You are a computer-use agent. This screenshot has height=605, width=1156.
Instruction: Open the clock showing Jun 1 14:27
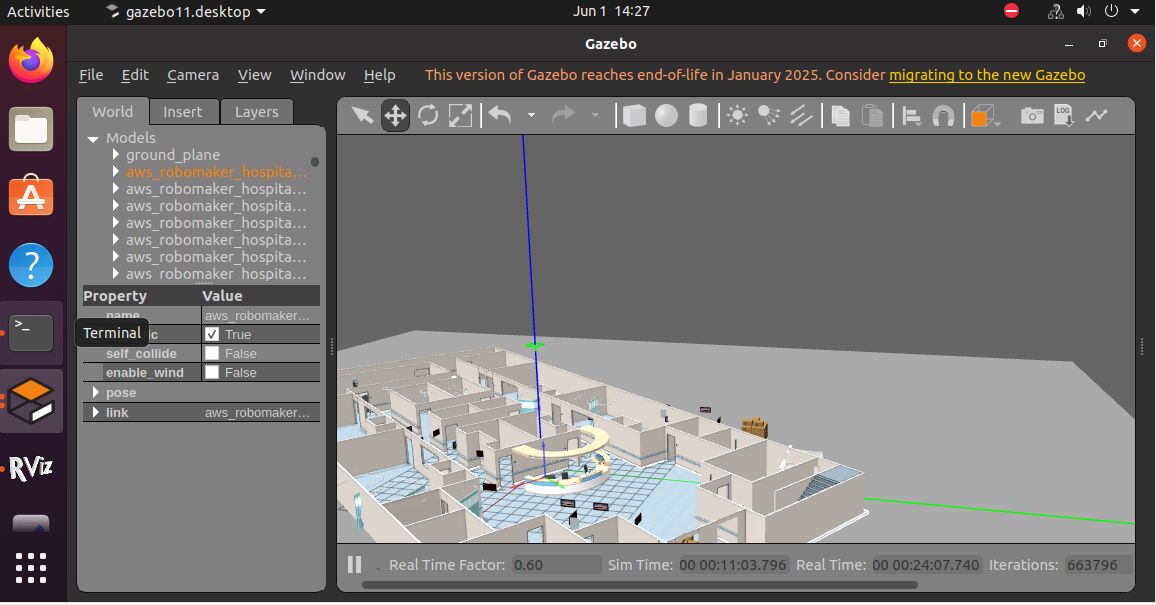(x=611, y=11)
